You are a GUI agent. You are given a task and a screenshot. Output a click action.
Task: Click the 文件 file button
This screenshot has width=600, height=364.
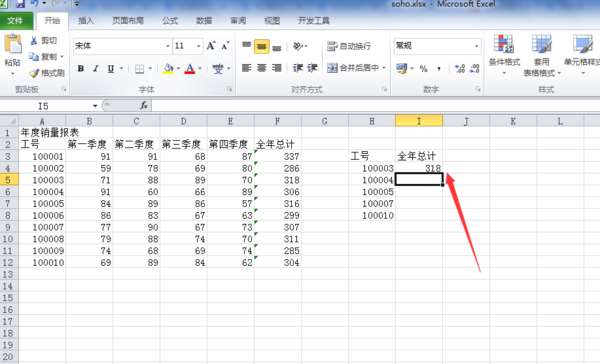click(x=16, y=20)
